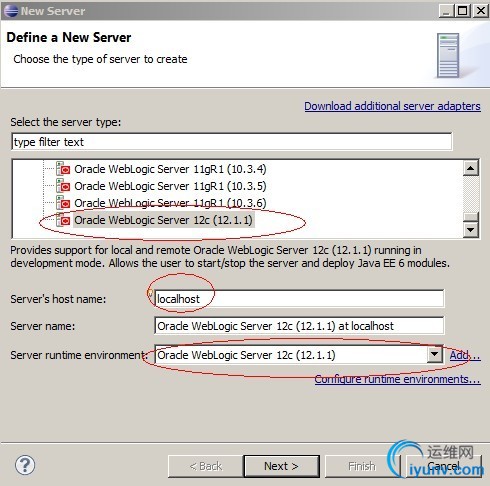Select Oracle WebLogic Server 12c (12.1.1) row
Image resolution: width=490 pixels, height=486 pixels.
click(163, 220)
